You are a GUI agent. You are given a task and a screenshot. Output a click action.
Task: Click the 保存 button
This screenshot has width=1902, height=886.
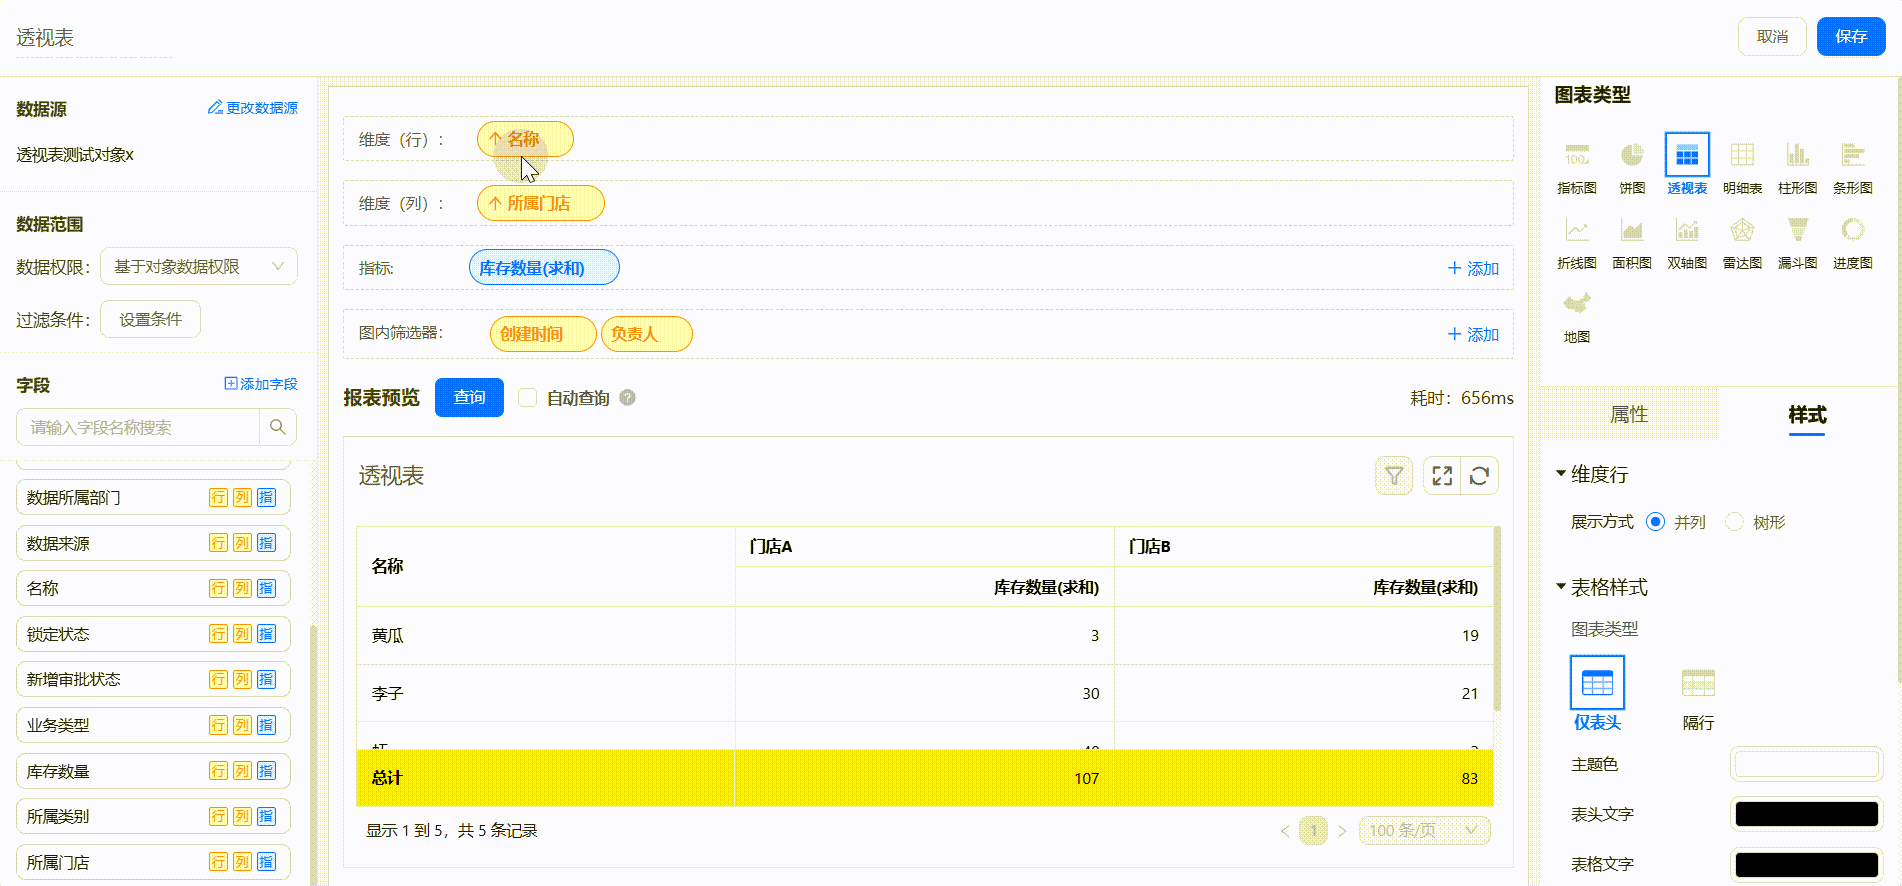click(x=1851, y=37)
